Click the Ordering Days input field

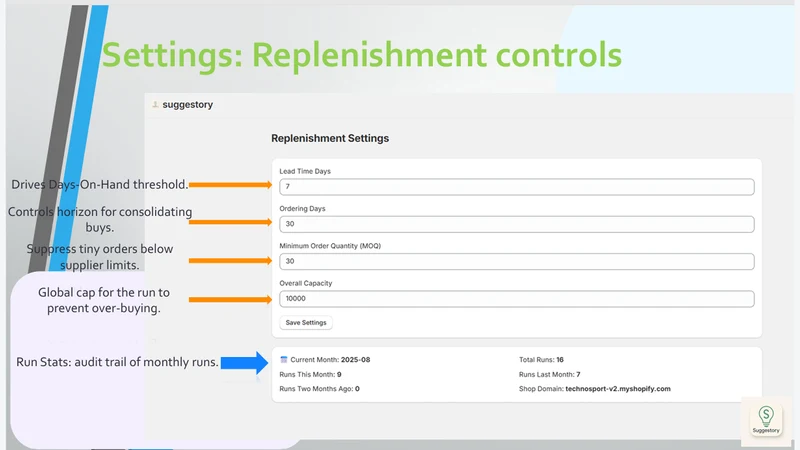(x=516, y=224)
